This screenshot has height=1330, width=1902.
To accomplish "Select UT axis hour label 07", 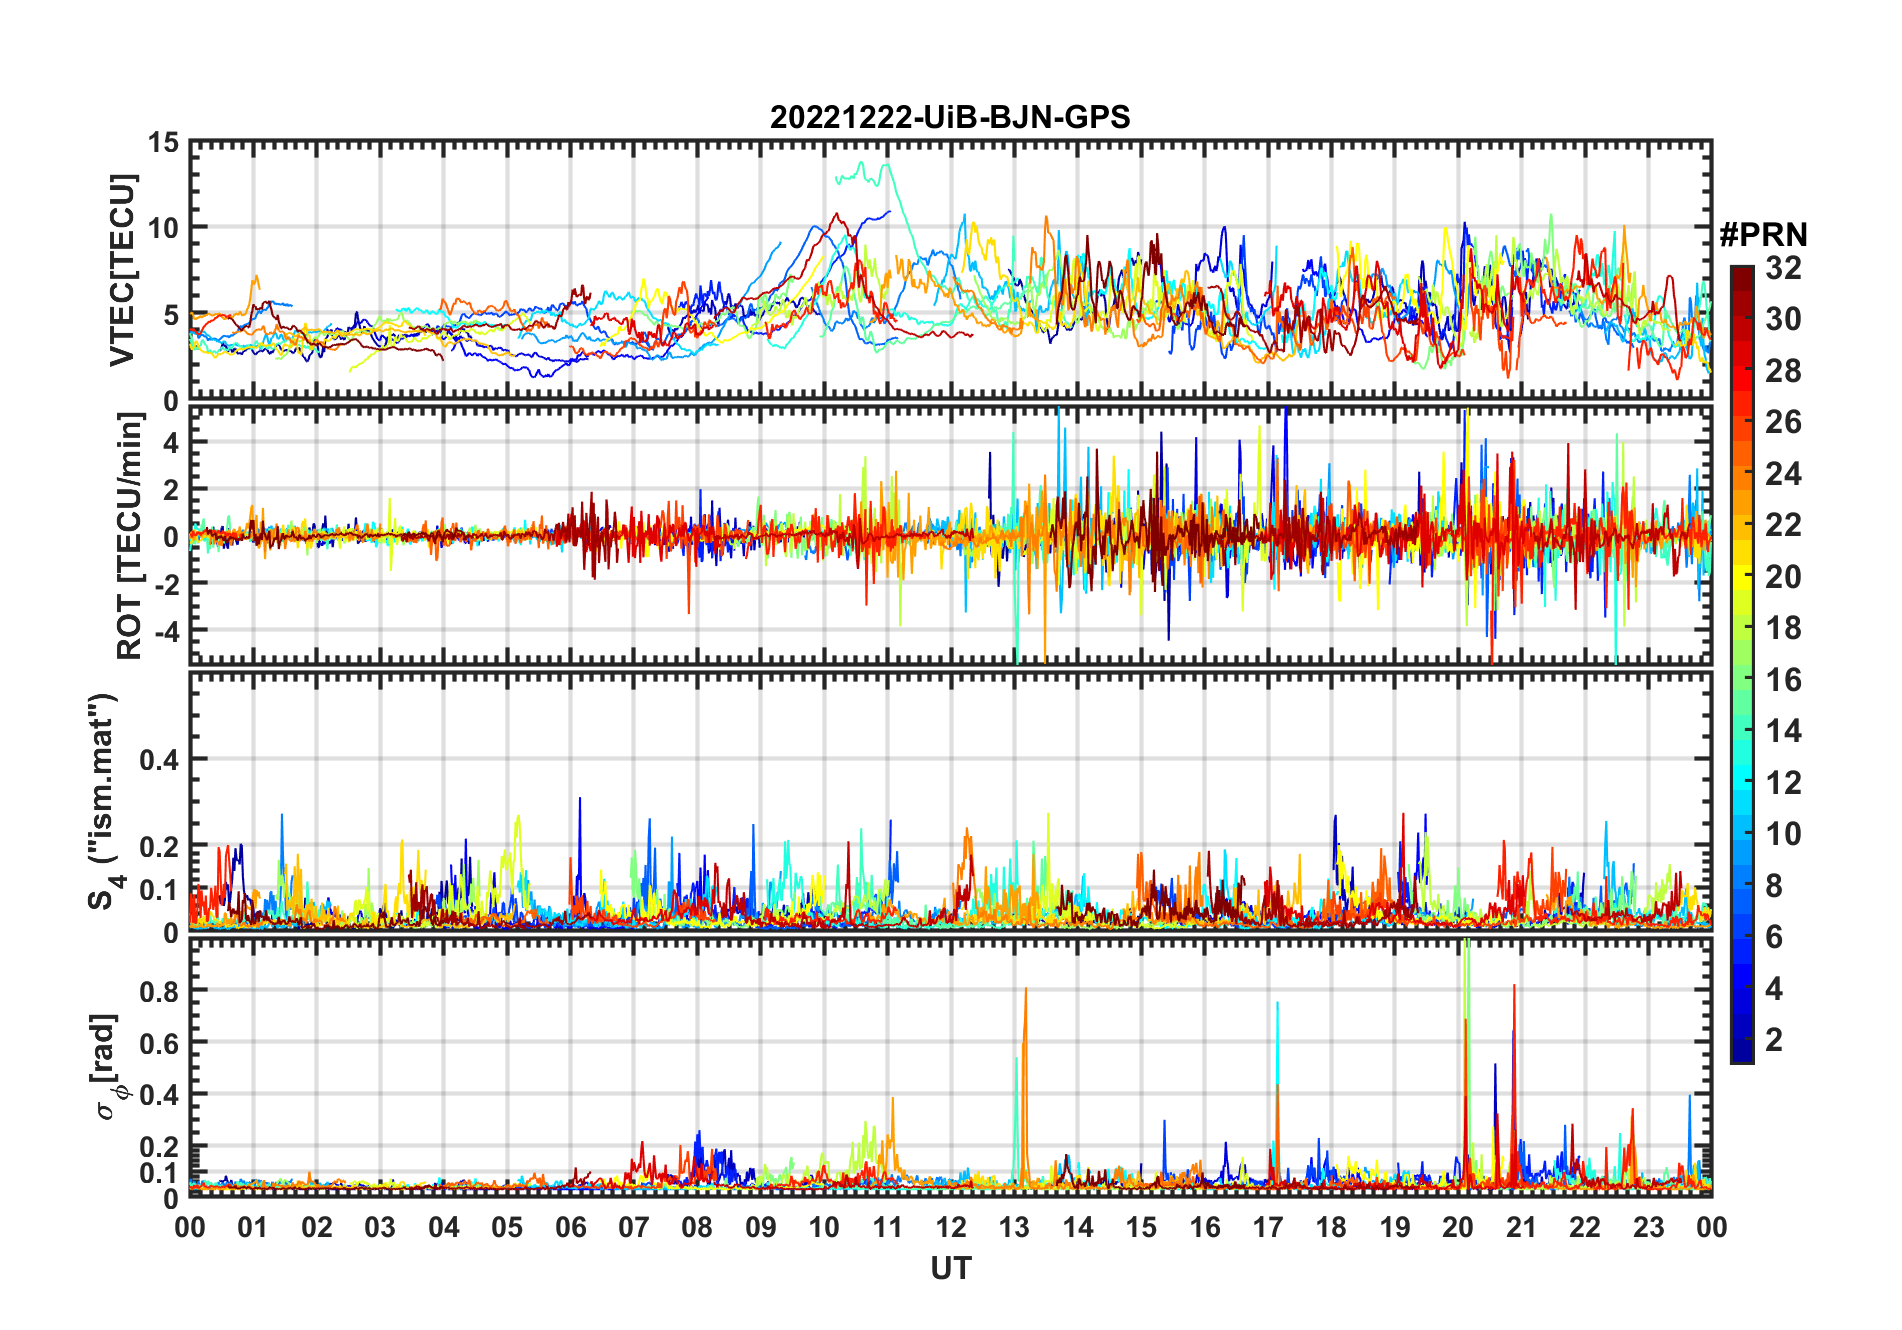I will tap(634, 1227).
